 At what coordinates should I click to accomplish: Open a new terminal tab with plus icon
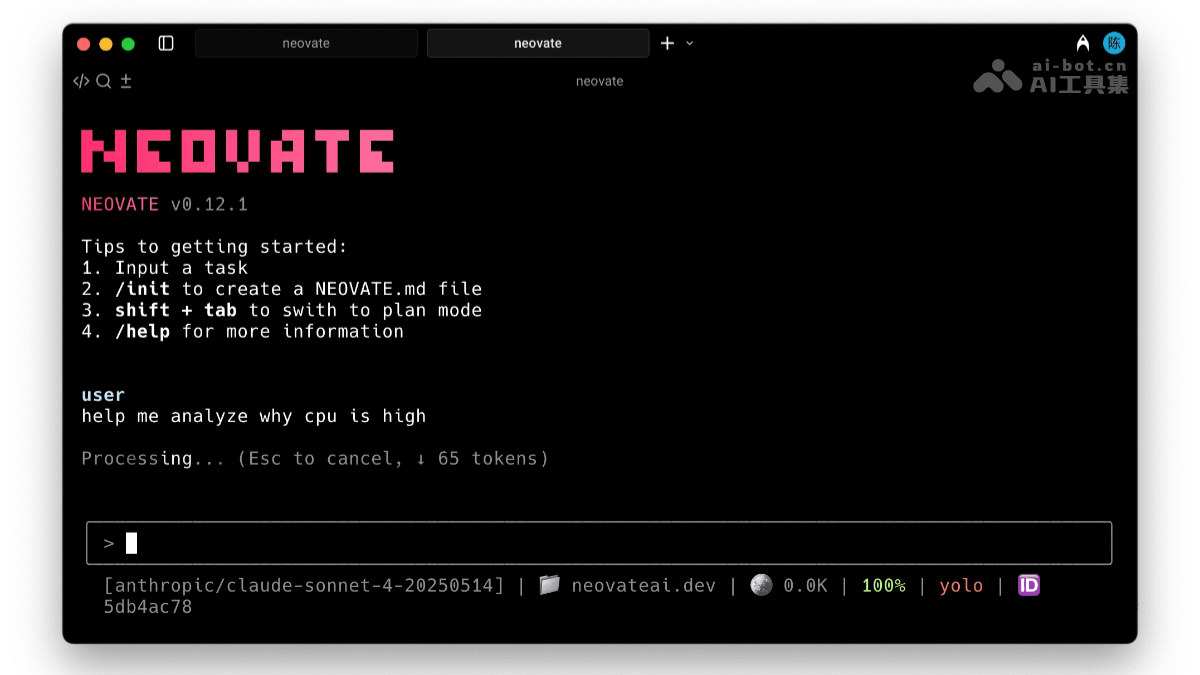click(x=666, y=43)
